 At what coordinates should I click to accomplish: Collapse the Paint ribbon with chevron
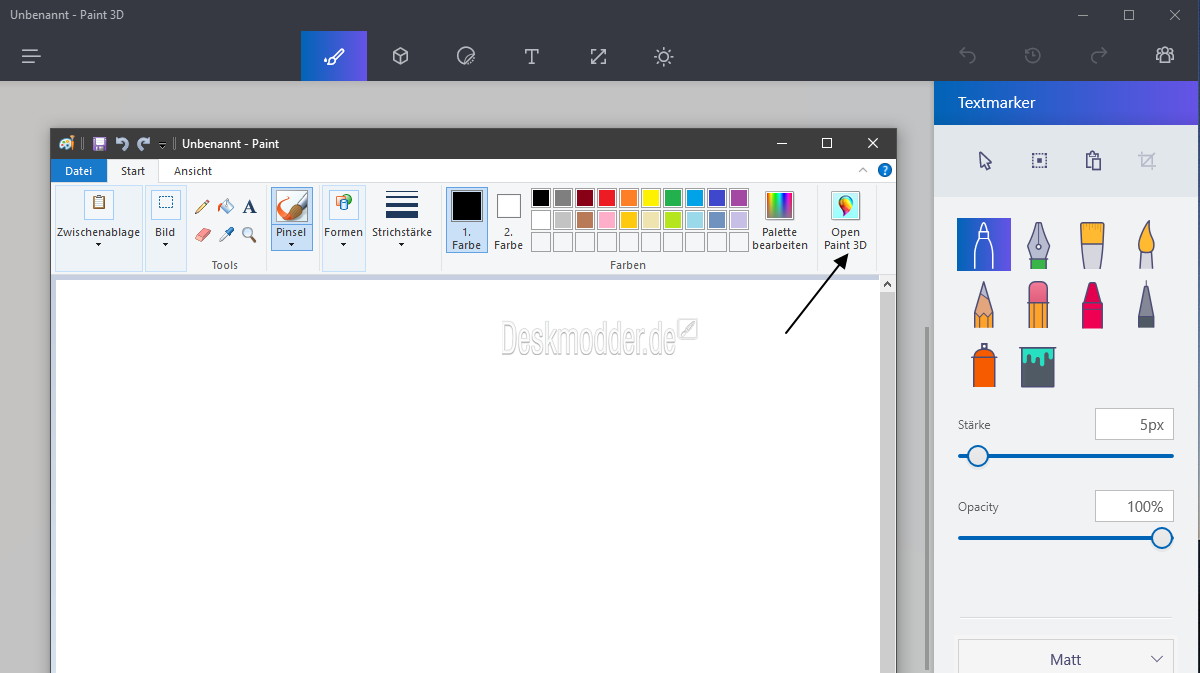point(863,171)
